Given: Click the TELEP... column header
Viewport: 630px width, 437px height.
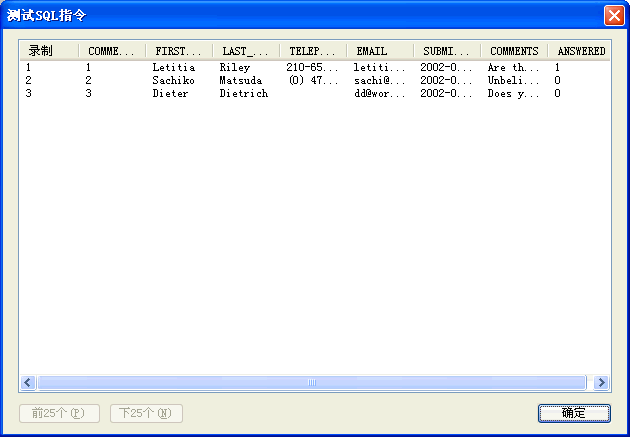Looking at the screenshot, I should pyautogui.click(x=312, y=51).
